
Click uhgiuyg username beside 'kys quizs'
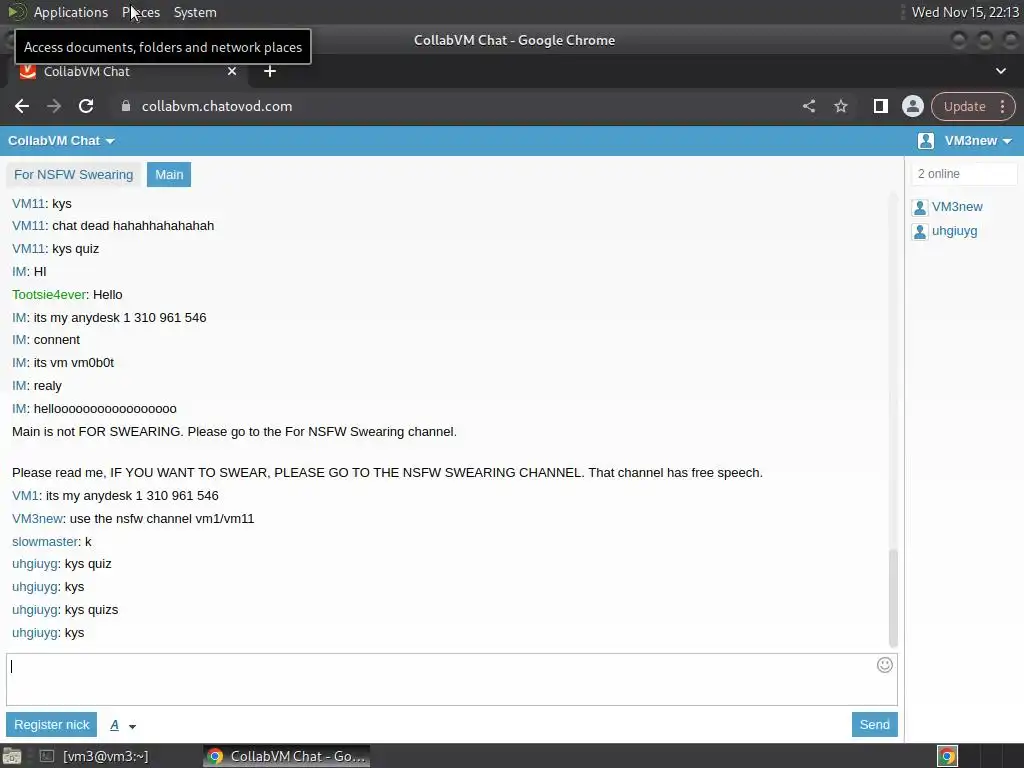click(35, 610)
